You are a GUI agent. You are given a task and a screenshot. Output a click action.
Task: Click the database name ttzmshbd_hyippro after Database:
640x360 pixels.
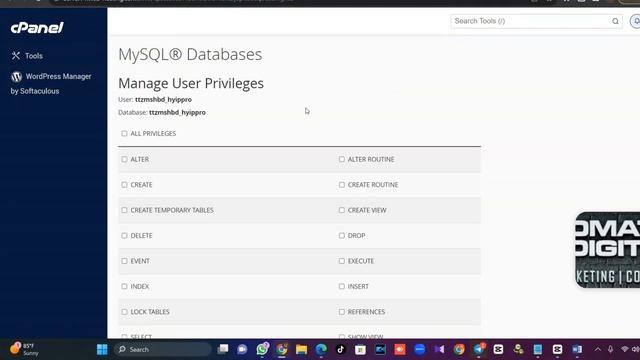click(177, 113)
